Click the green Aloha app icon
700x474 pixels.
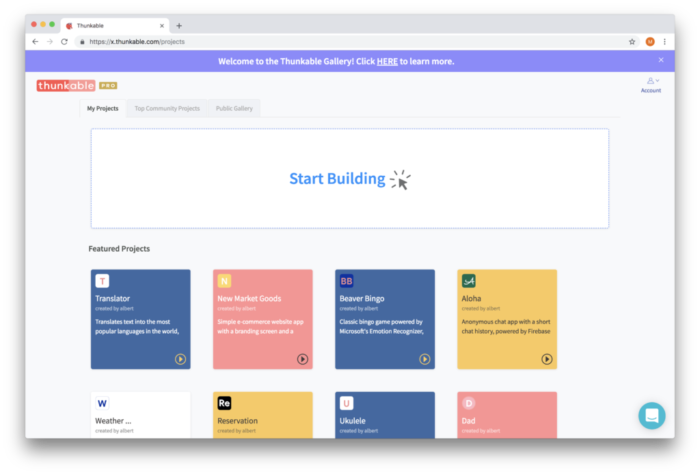tap(469, 281)
